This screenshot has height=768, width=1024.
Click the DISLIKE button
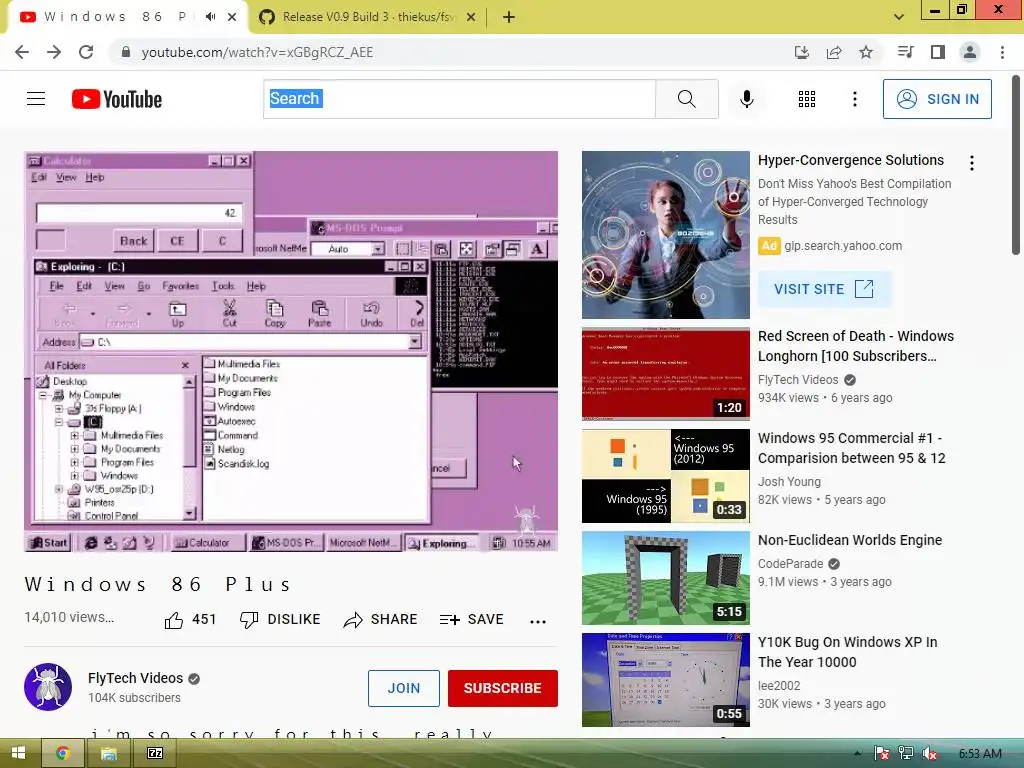[x=280, y=619]
